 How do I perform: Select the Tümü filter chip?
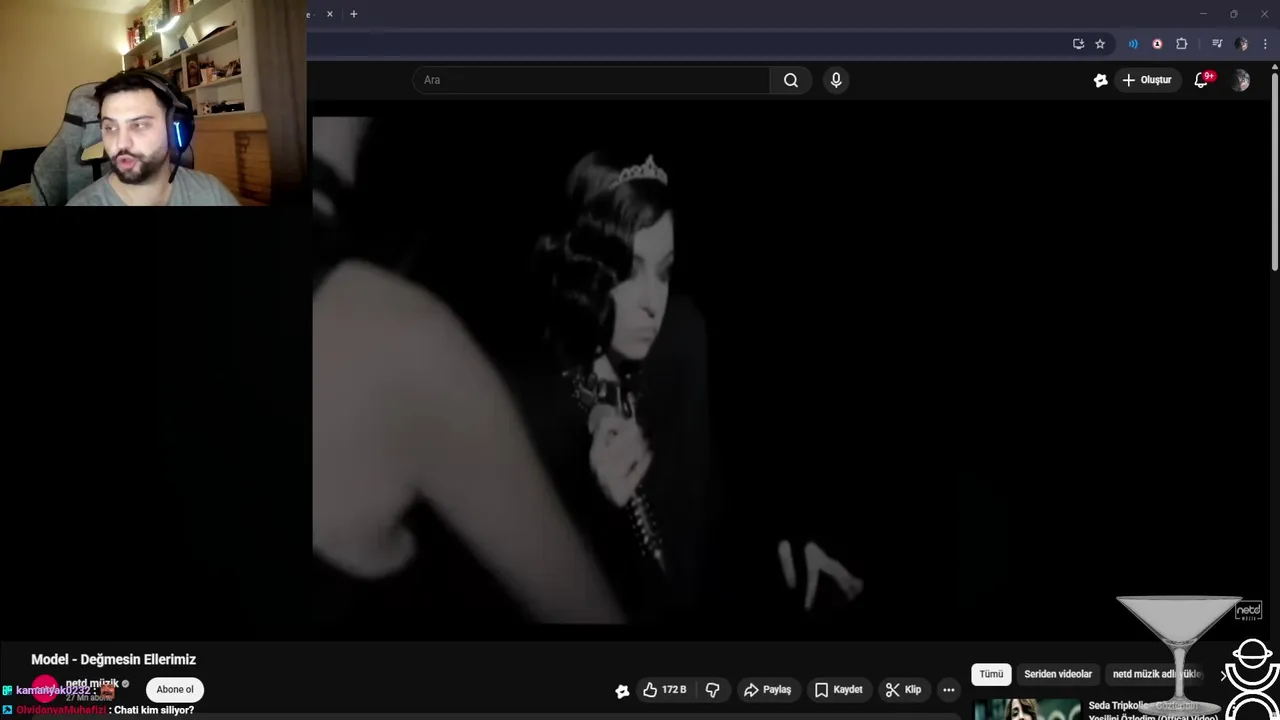[991, 674]
